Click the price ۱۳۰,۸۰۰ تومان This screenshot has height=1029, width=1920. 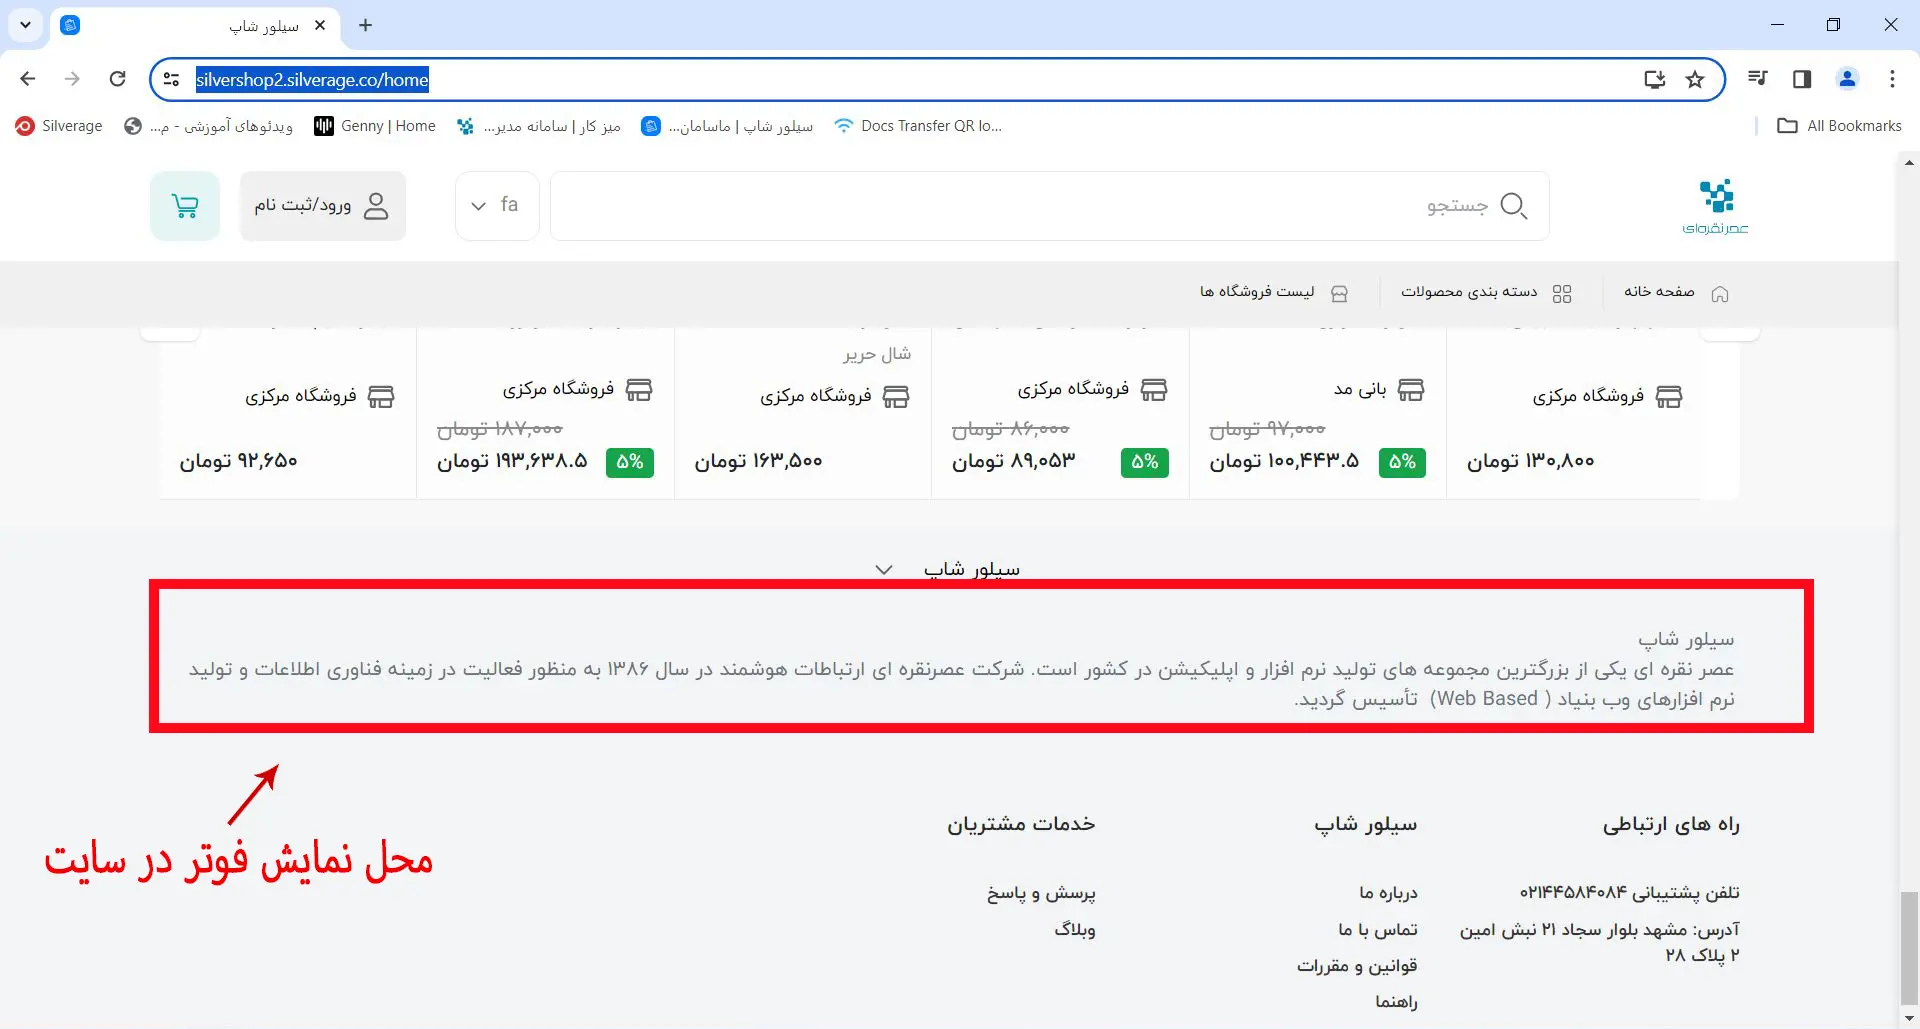pyautogui.click(x=1531, y=461)
